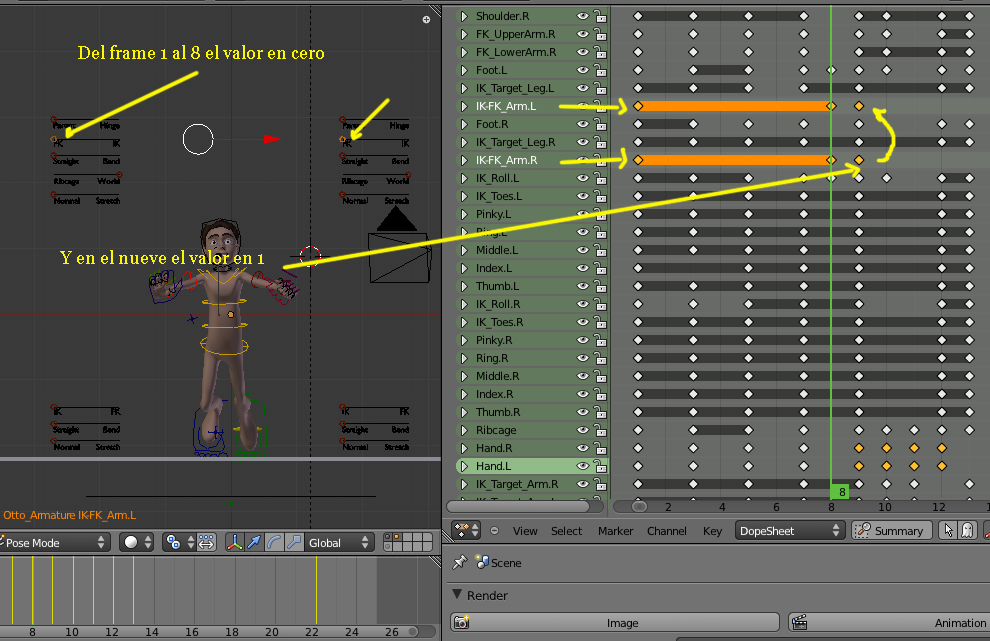This screenshot has width=990, height=641.
Task: Click the dope sheet horizontal frame scrollbar handle
Action: [x=639, y=506]
